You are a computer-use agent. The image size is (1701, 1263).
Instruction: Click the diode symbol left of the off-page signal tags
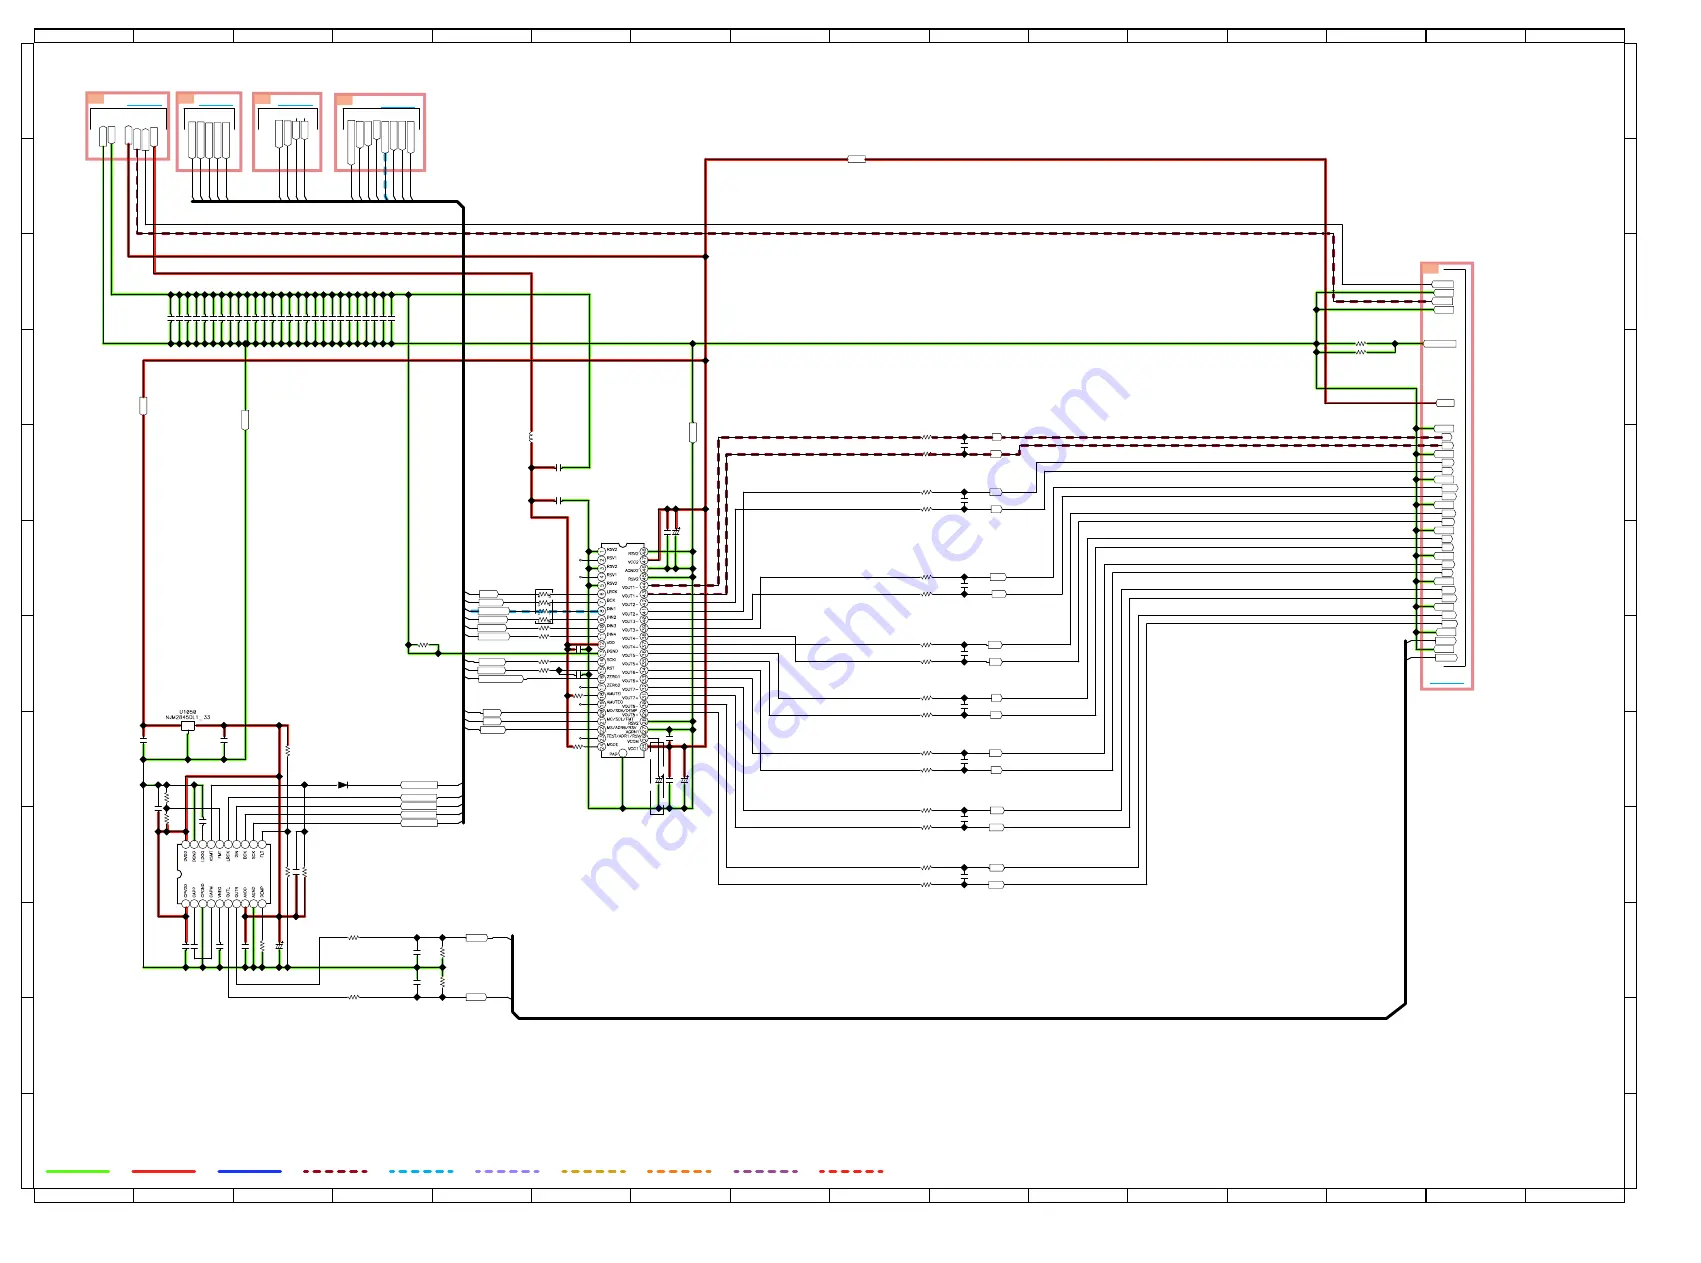point(343,785)
